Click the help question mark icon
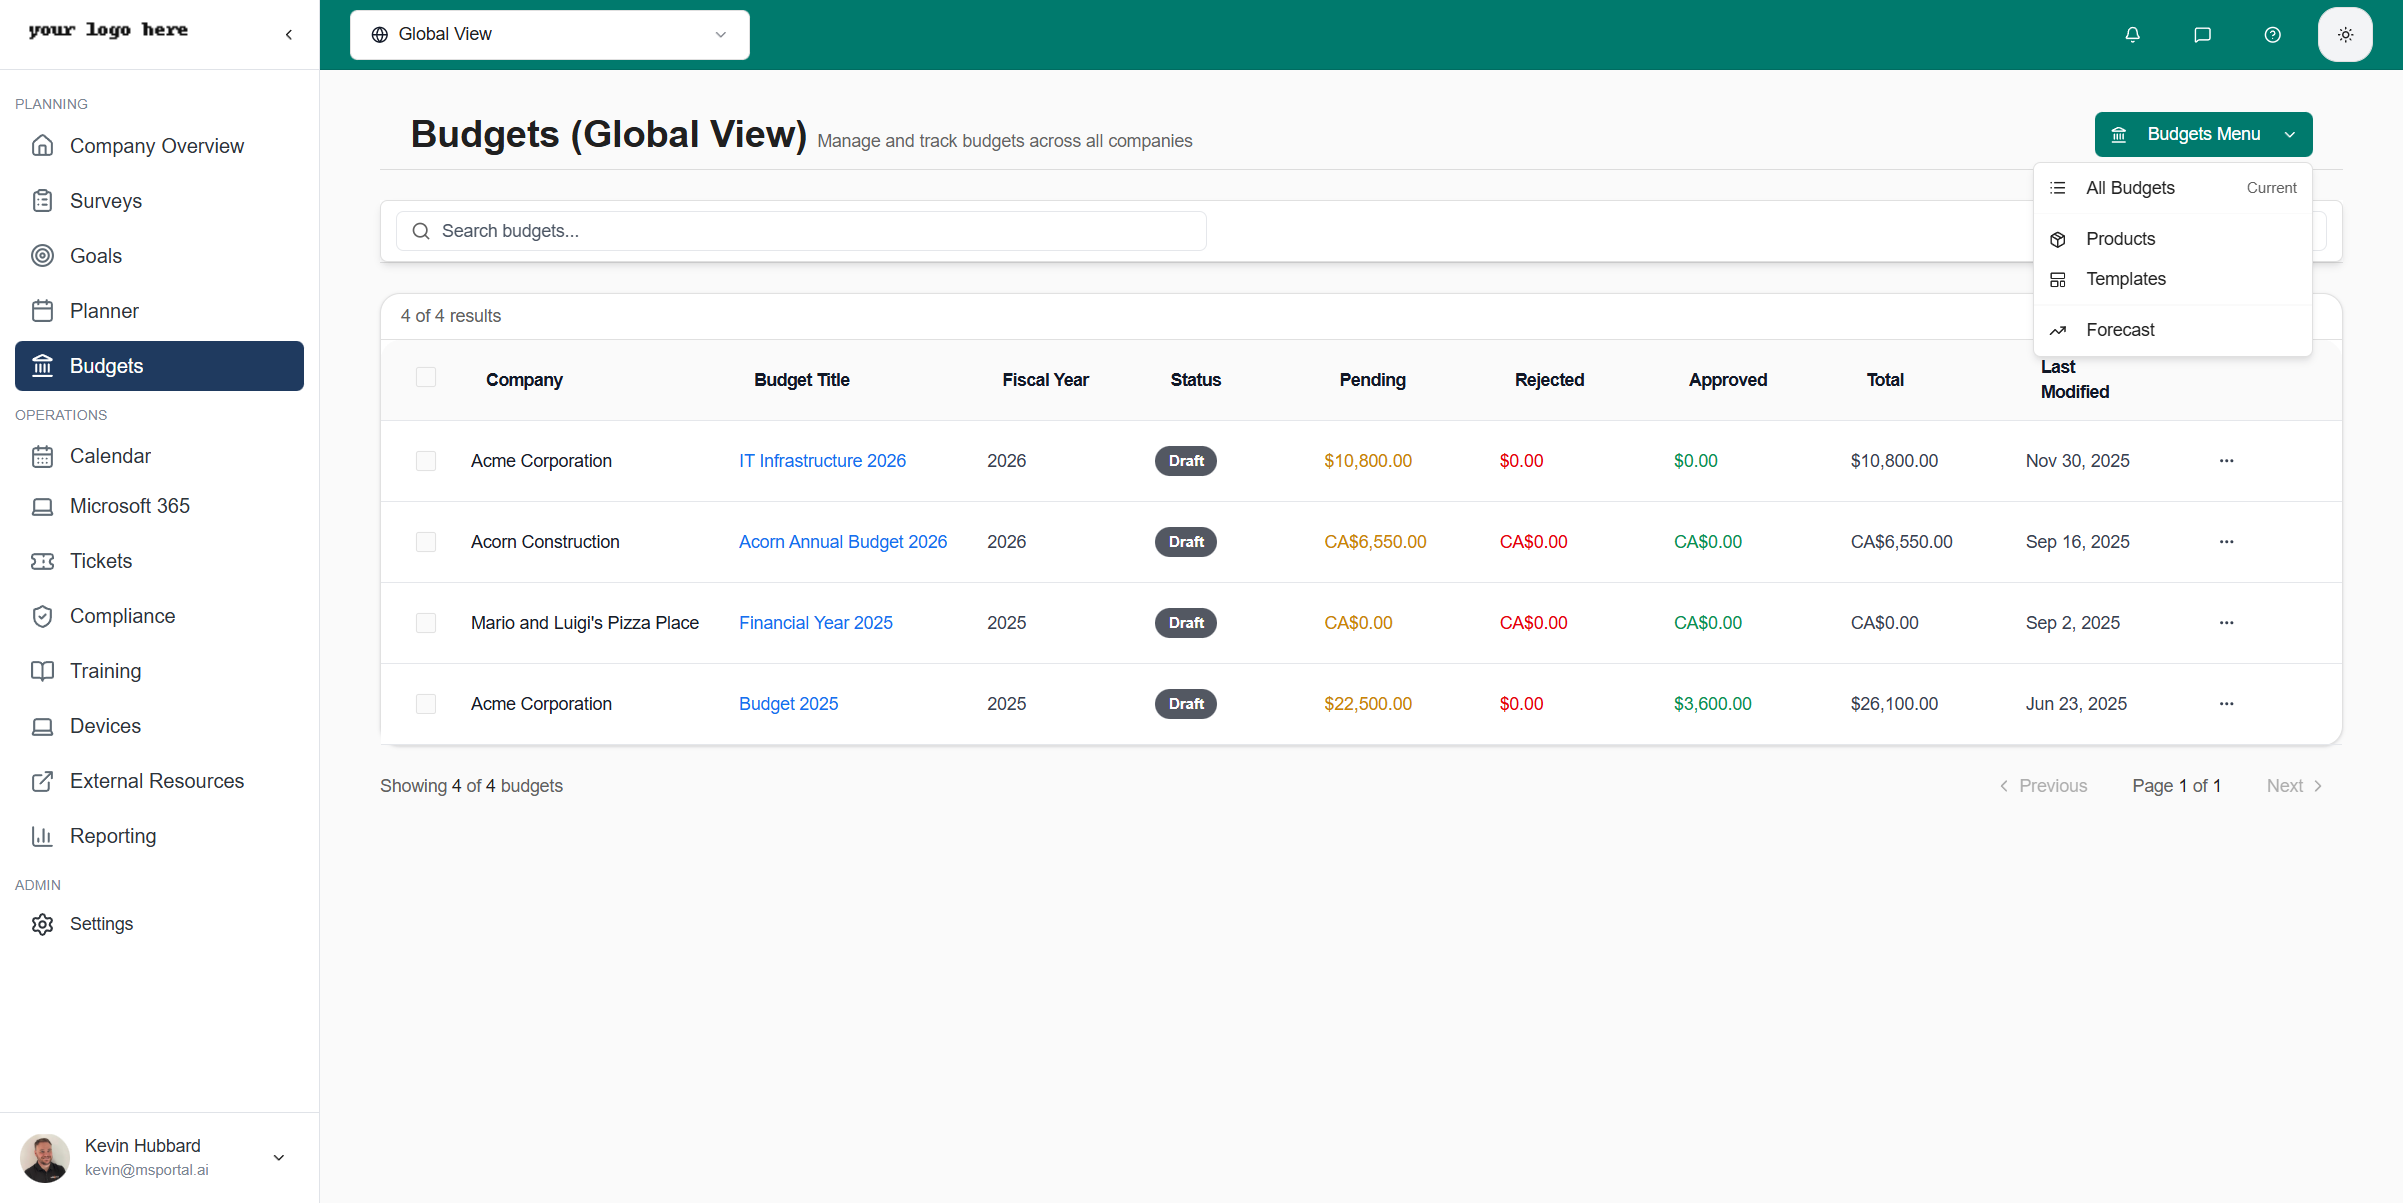The height and width of the screenshot is (1203, 2403). click(2272, 35)
